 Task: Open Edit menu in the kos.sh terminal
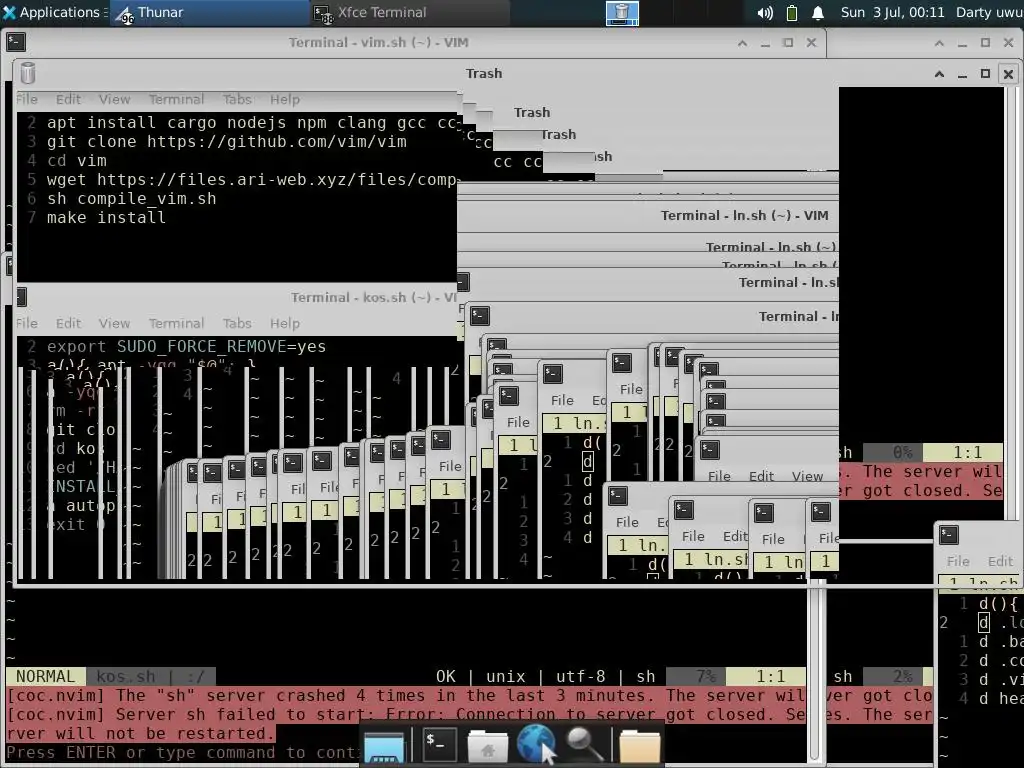(68, 323)
